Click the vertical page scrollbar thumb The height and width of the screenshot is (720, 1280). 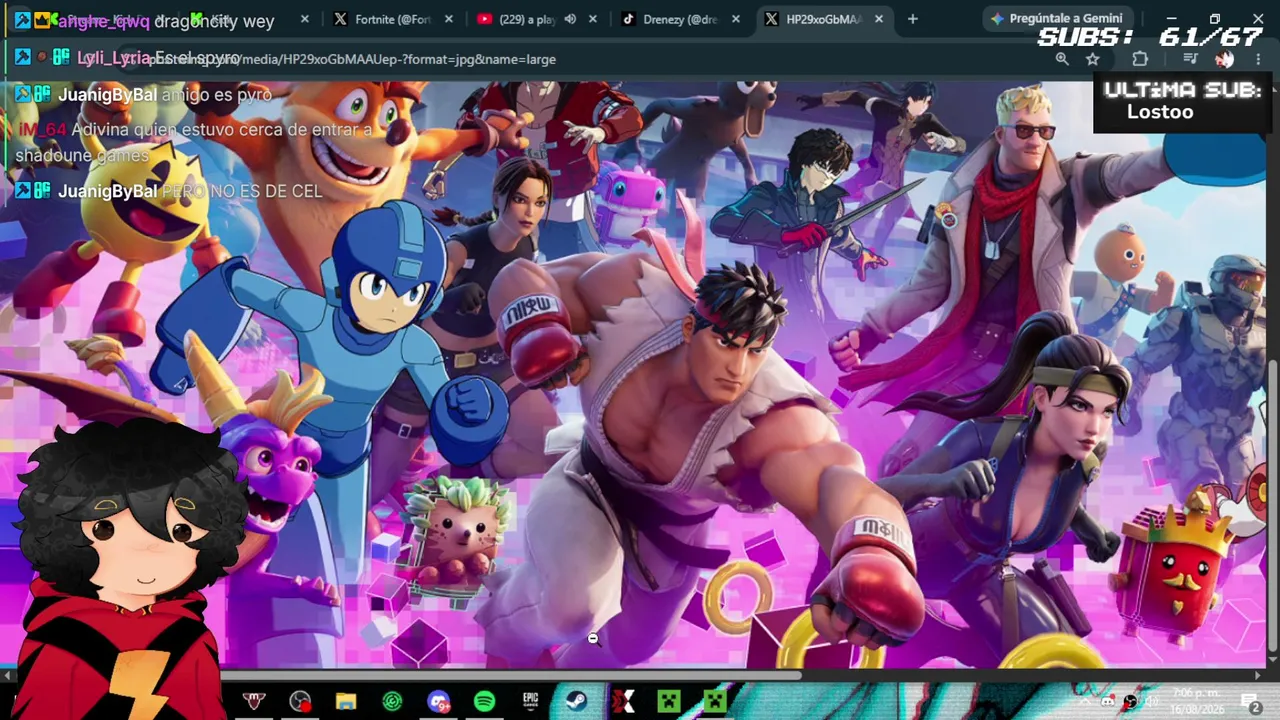[x=1272, y=505]
